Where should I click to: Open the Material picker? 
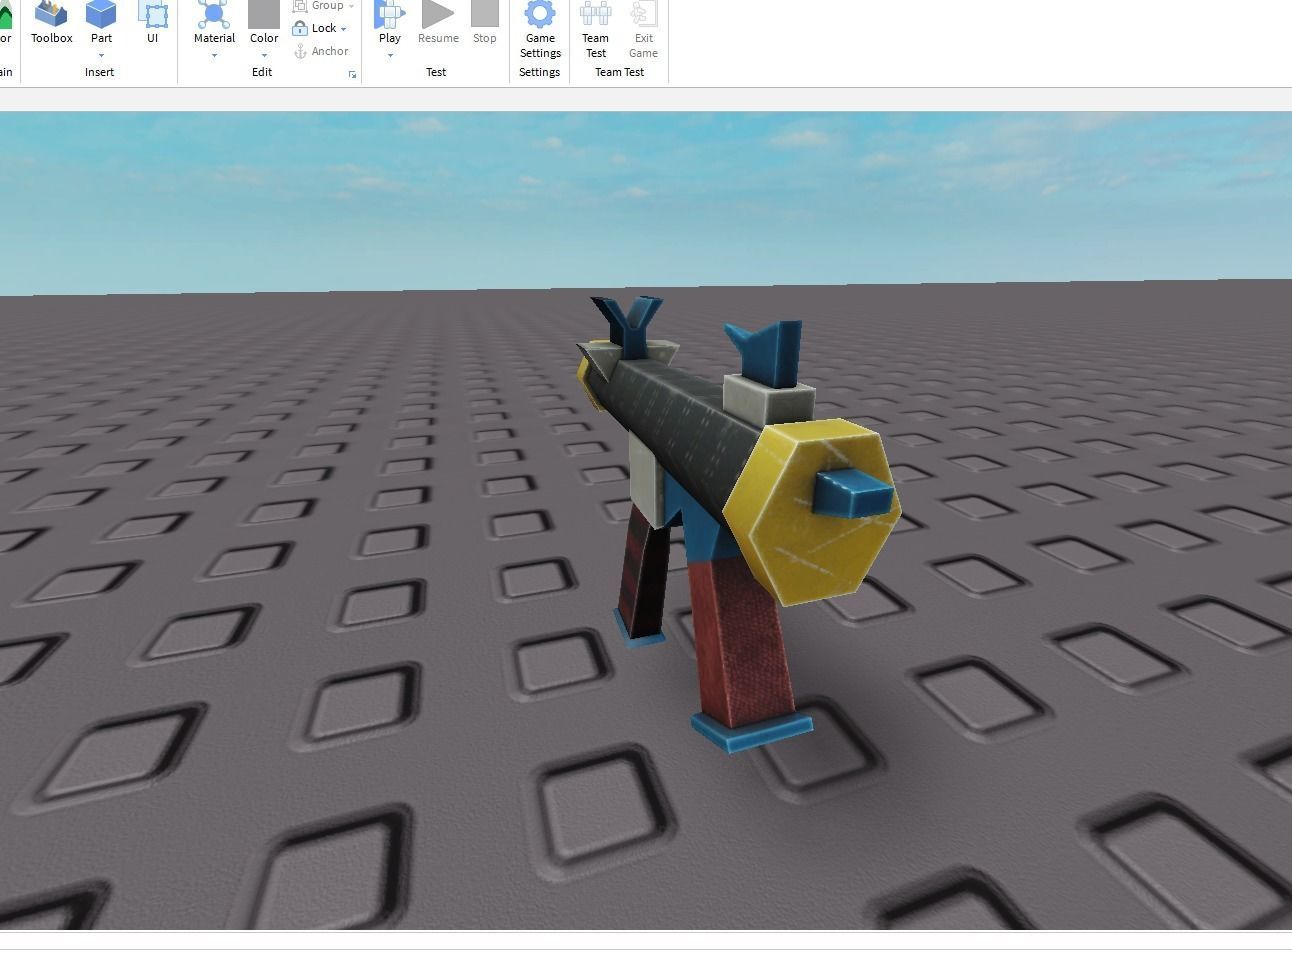point(214,22)
